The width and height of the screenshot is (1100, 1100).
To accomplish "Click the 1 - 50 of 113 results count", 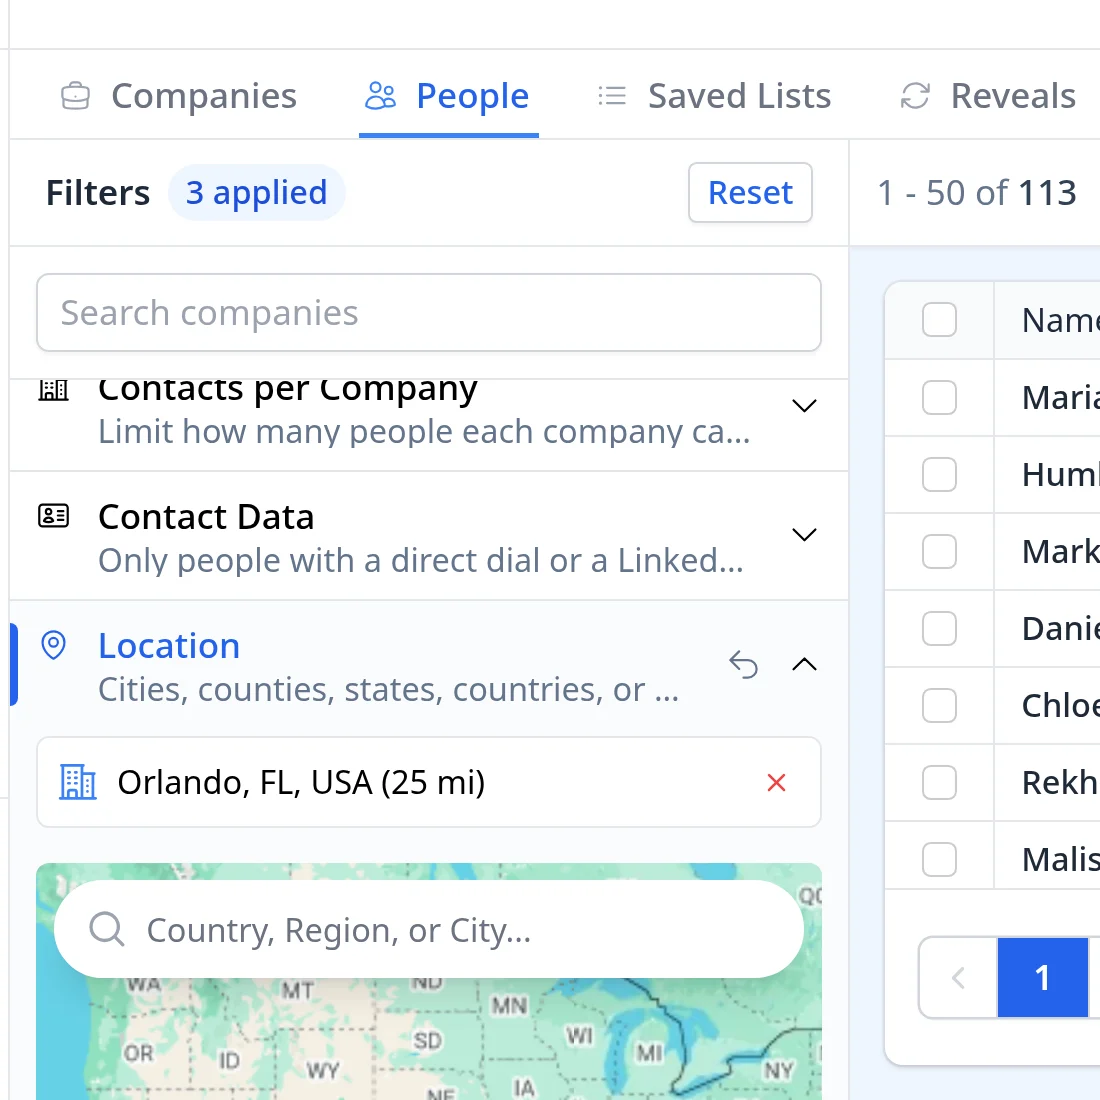I will (977, 193).
